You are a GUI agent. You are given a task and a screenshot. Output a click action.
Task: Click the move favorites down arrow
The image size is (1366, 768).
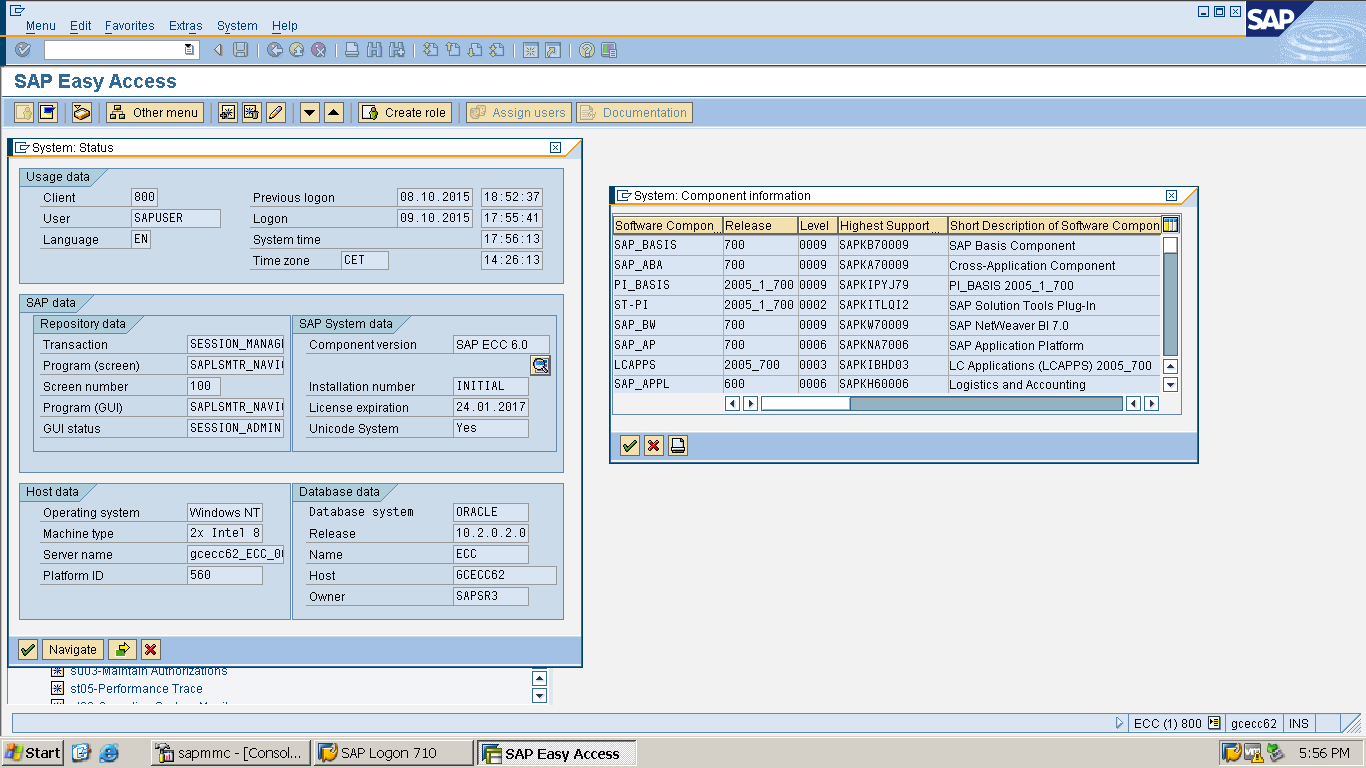[x=310, y=113]
